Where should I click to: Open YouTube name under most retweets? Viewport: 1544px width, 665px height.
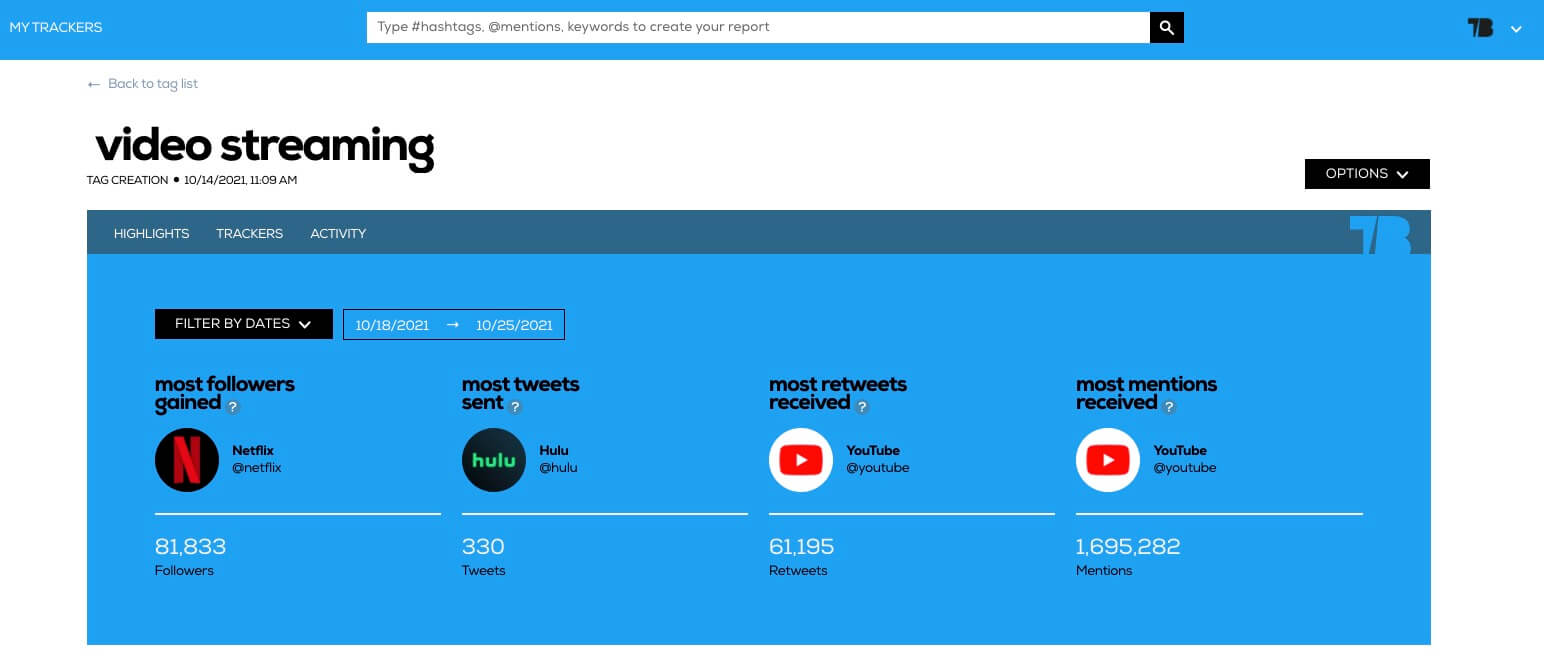pos(873,450)
